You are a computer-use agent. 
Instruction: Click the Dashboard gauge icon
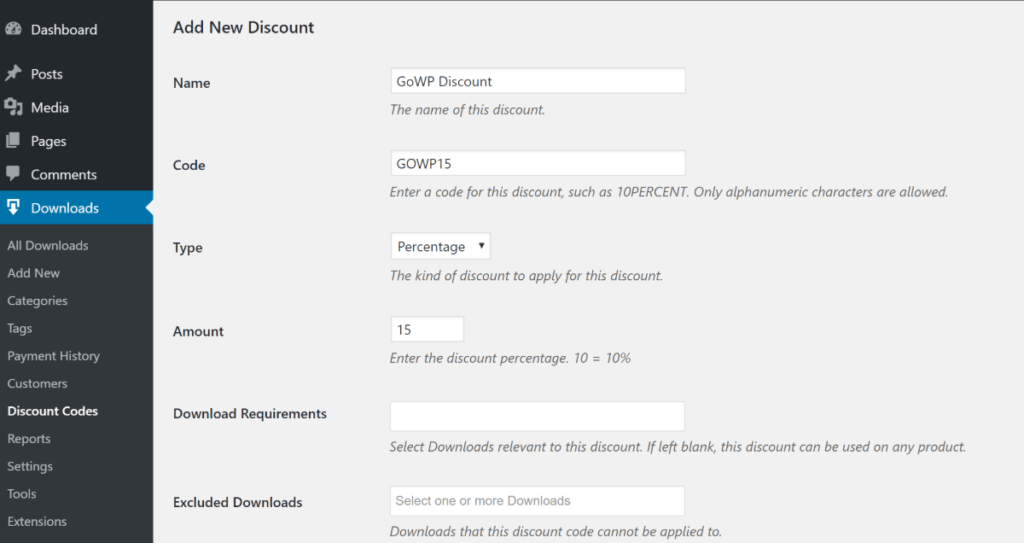(x=13, y=29)
